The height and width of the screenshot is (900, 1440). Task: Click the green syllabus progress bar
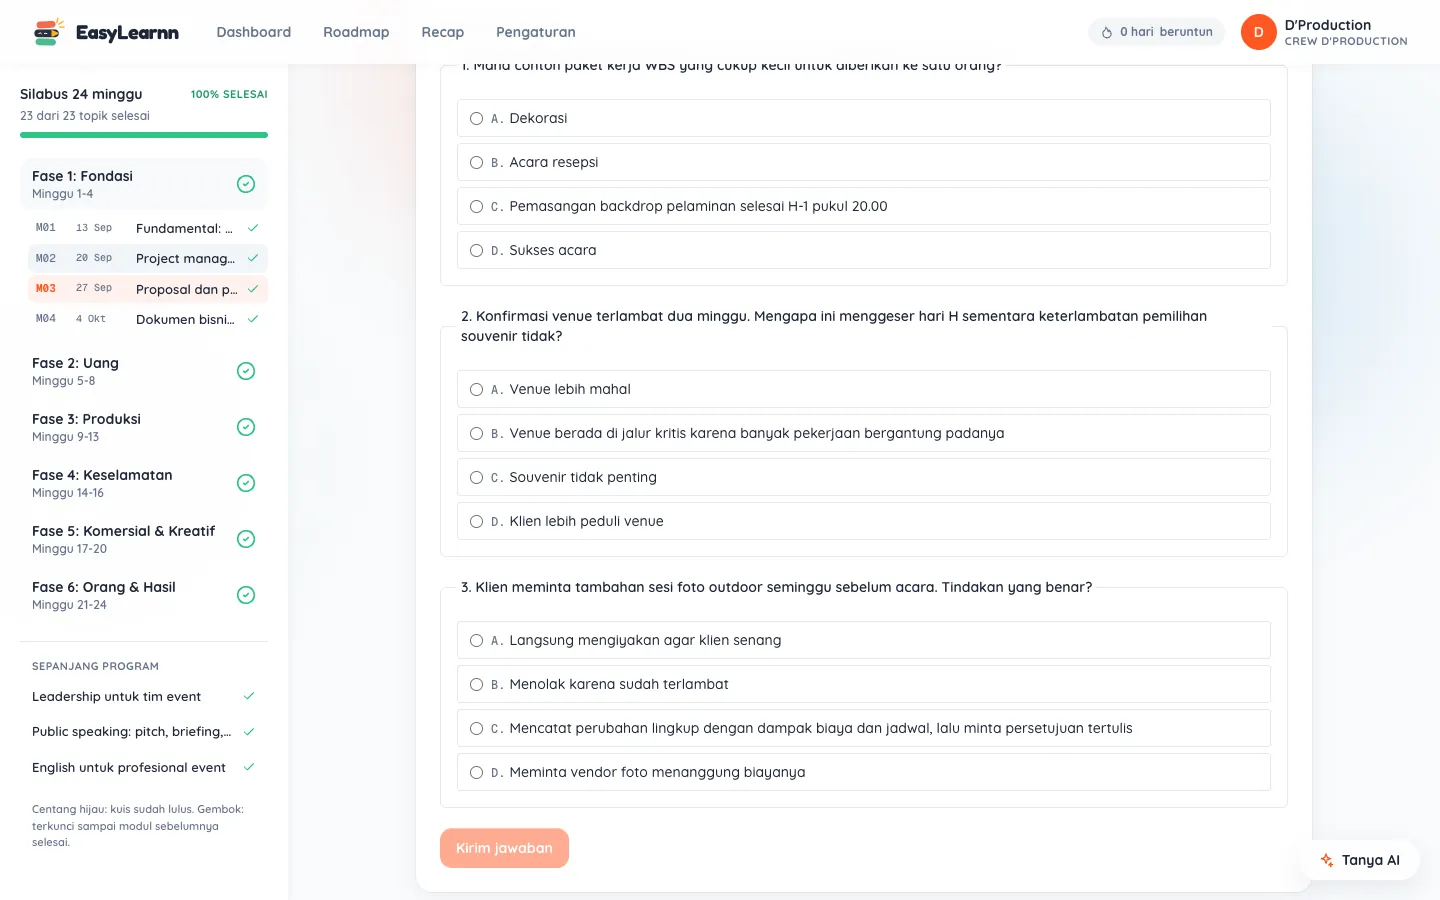tap(144, 135)
